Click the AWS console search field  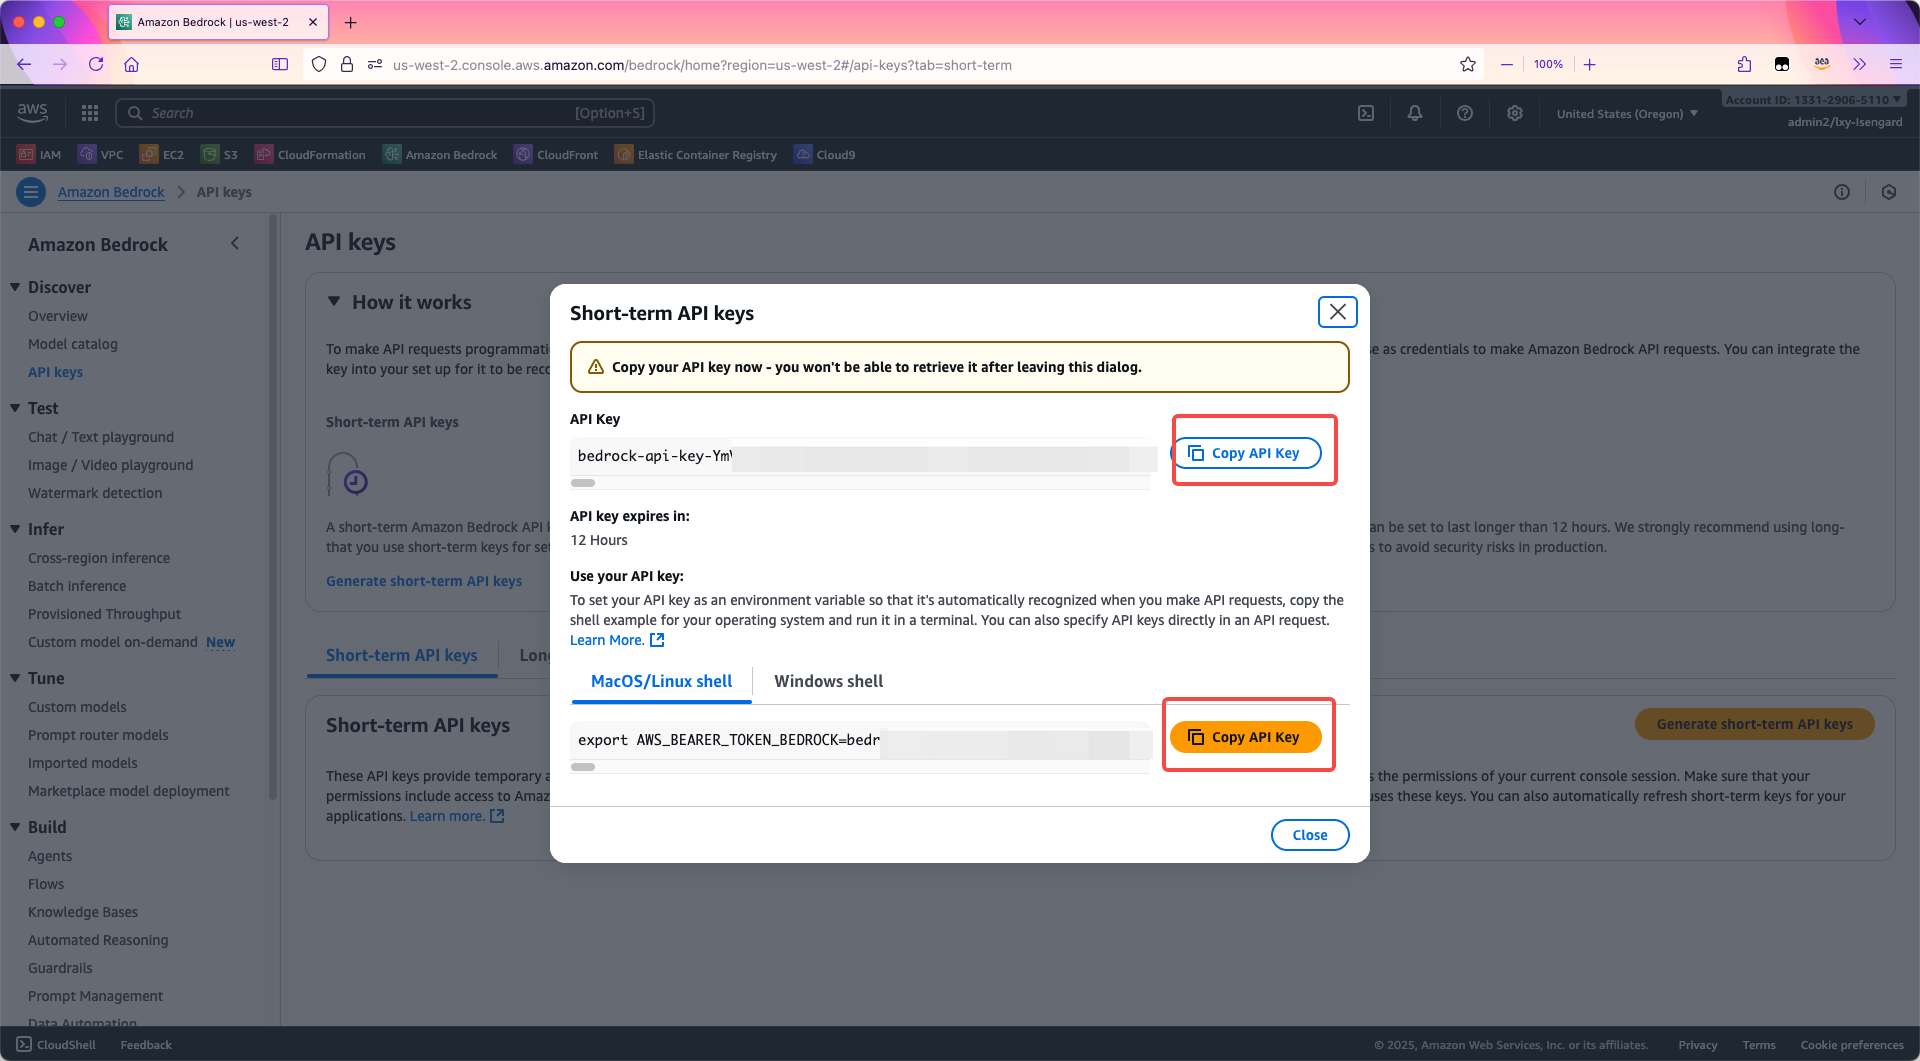[x=385, y=113]
